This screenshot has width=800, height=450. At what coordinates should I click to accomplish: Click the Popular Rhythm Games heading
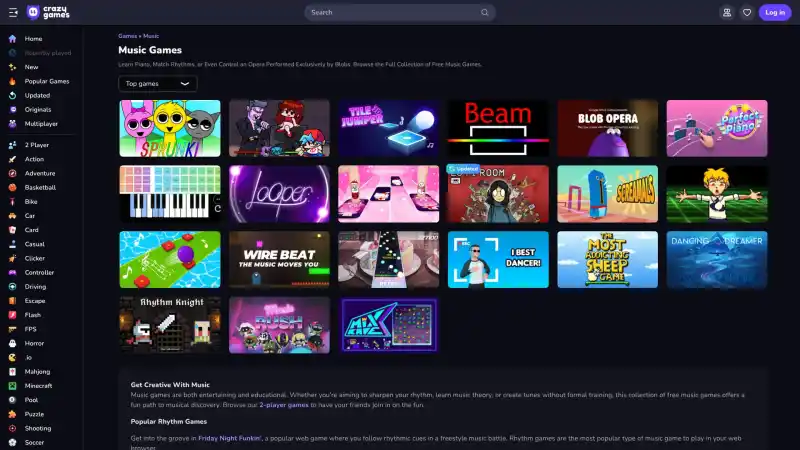pyautogui.click(x=168, y=421)
